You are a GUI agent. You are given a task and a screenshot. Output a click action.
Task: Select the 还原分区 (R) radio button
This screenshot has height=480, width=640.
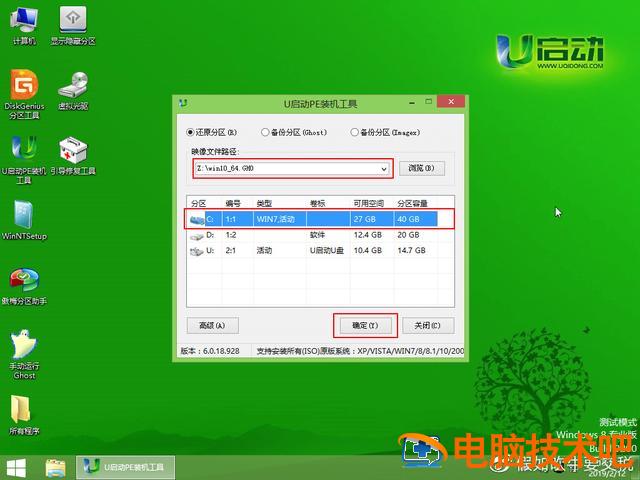point(211,132)
